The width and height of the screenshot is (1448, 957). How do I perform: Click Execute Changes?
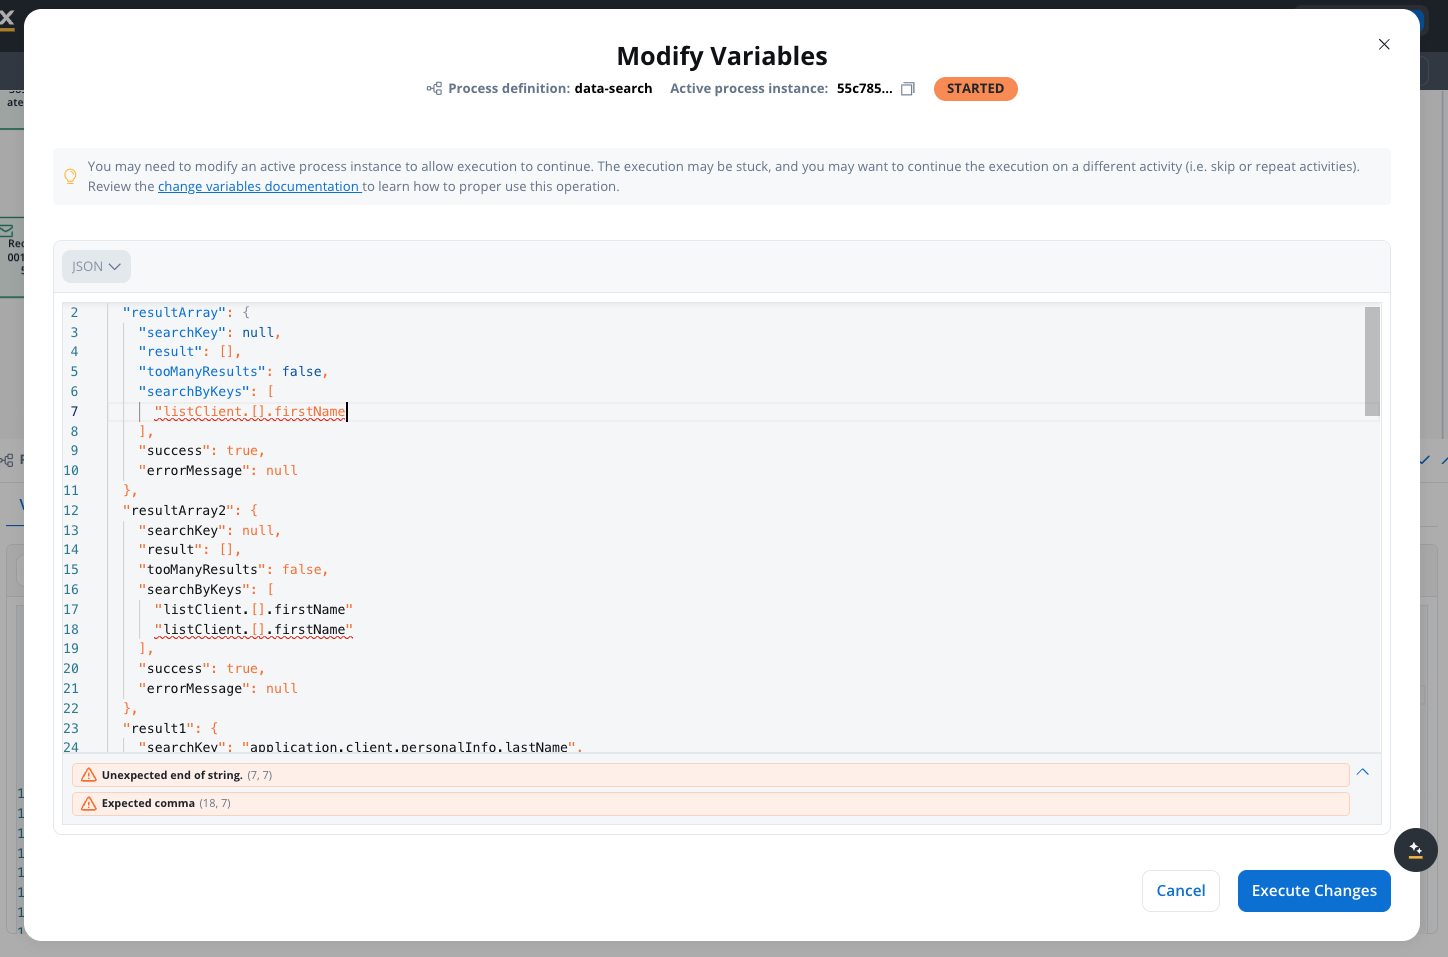coord(1313,891)
